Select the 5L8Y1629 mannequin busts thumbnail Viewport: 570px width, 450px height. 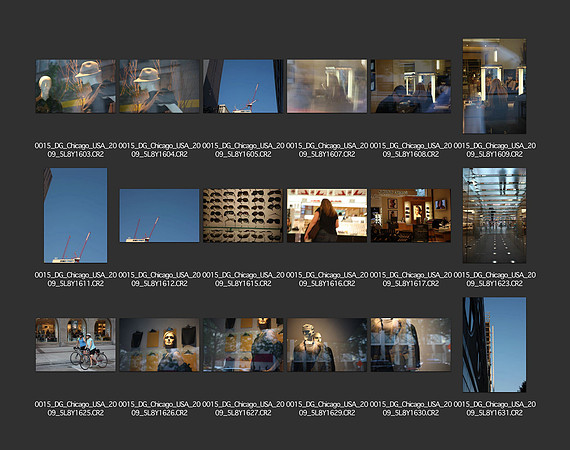327,345
